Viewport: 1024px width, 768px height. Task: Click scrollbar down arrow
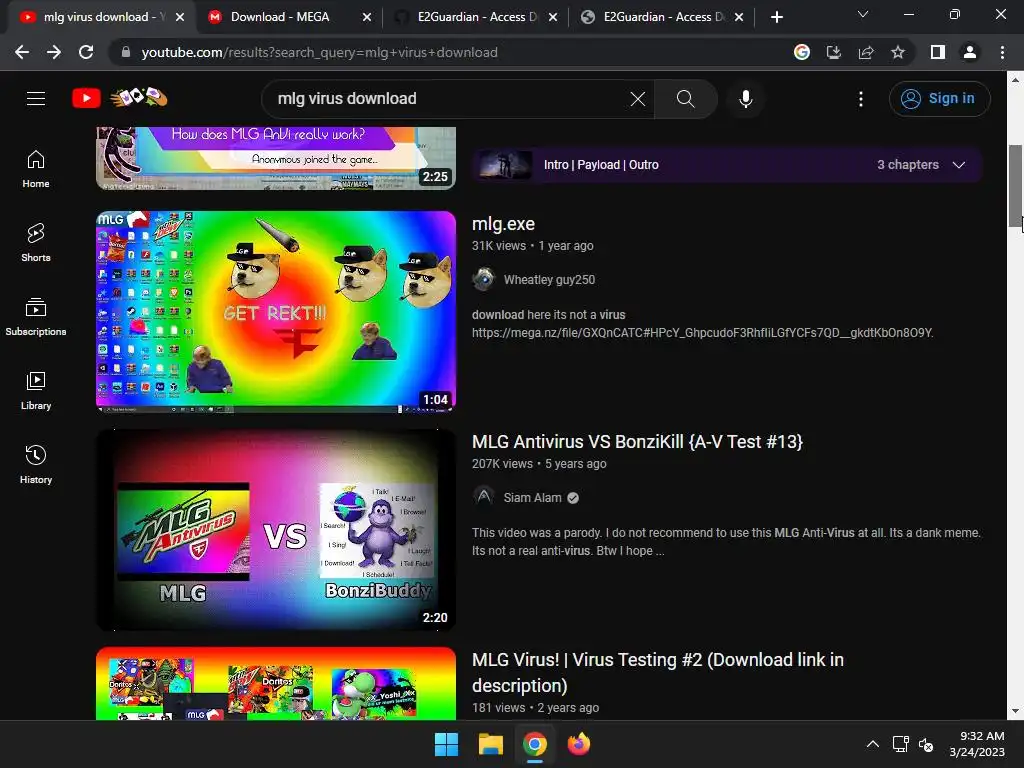(1015, 711)
